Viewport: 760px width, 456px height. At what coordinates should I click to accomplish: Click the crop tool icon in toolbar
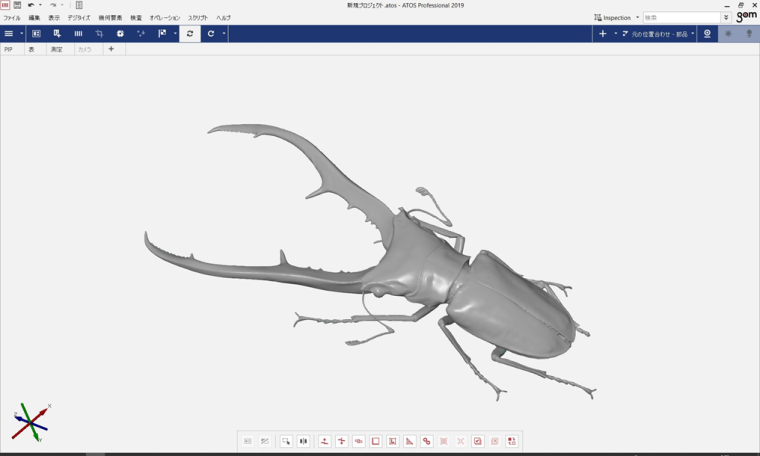coord(99,34)
